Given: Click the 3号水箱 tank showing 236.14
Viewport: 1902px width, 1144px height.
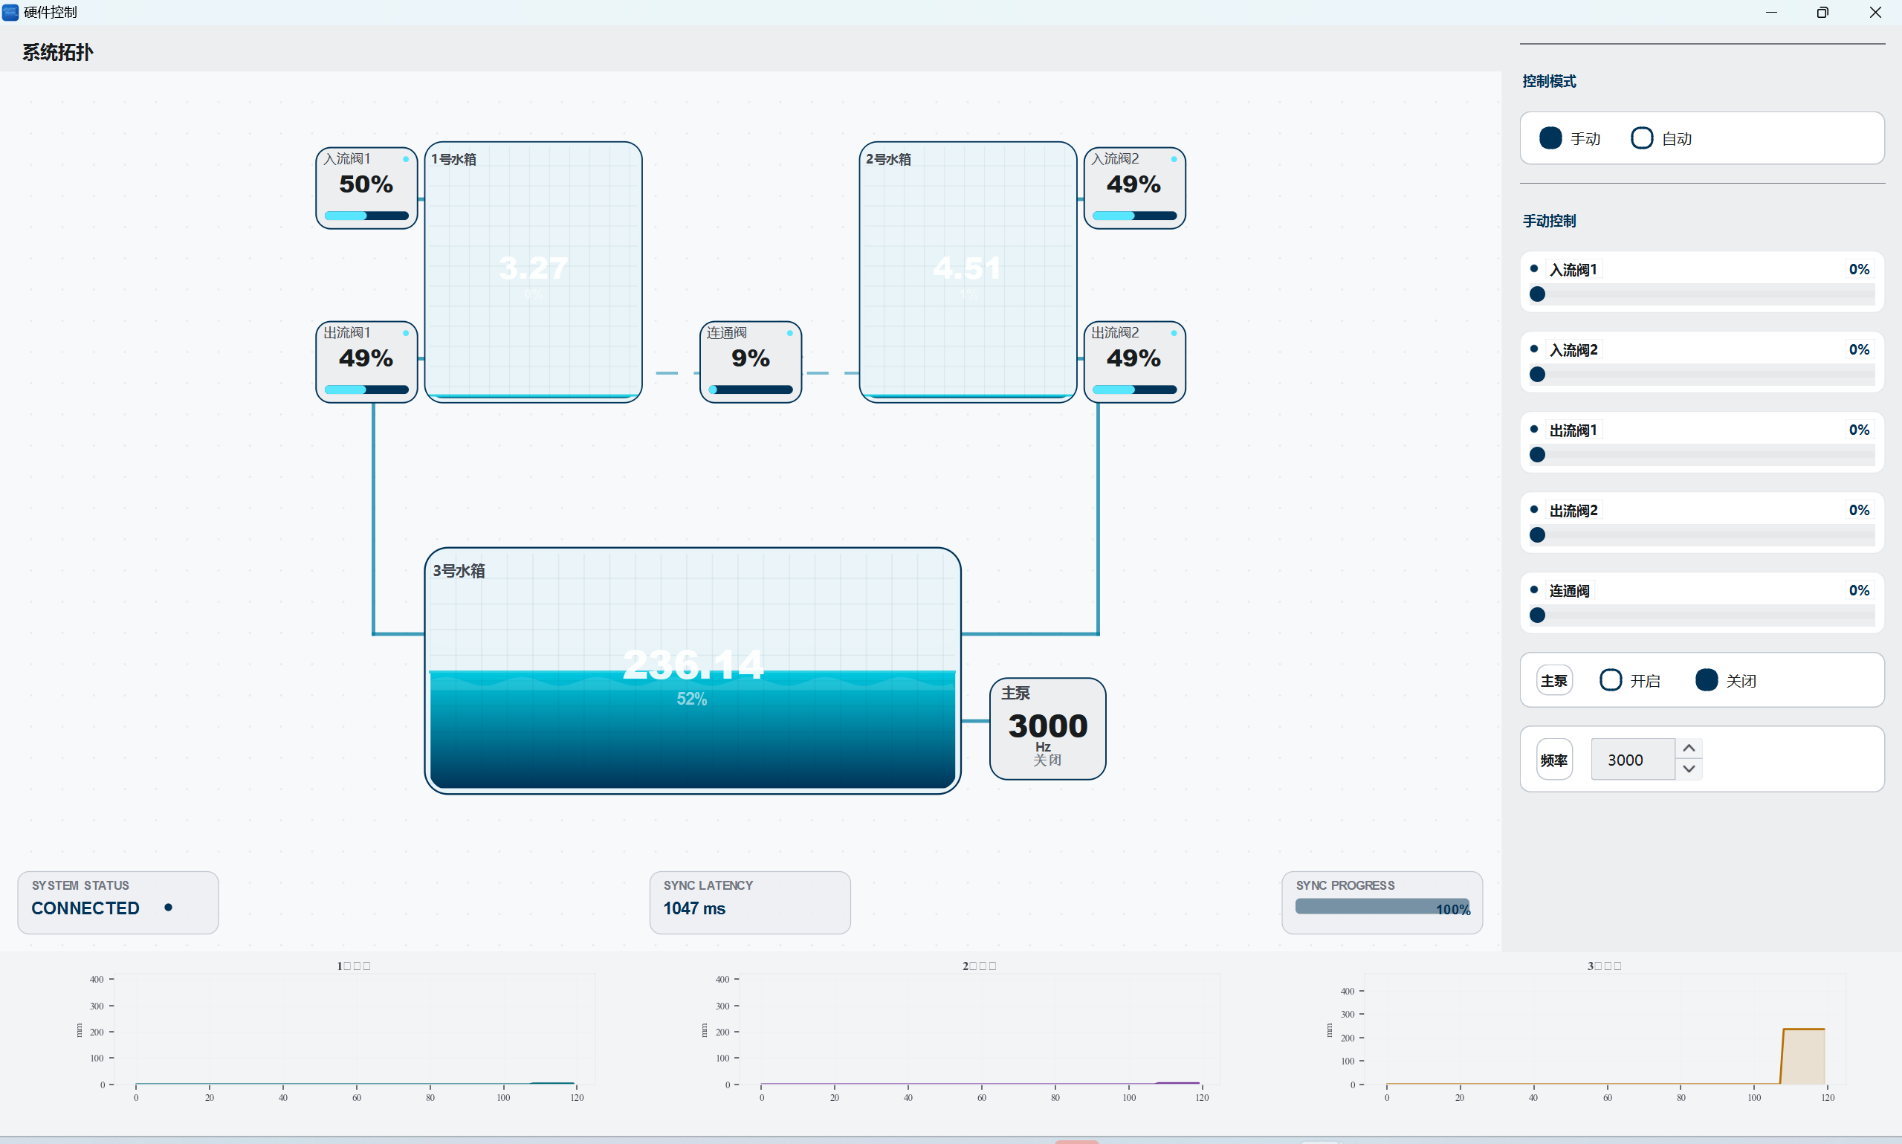Looking at the screenshot, I should pos(693,670).
